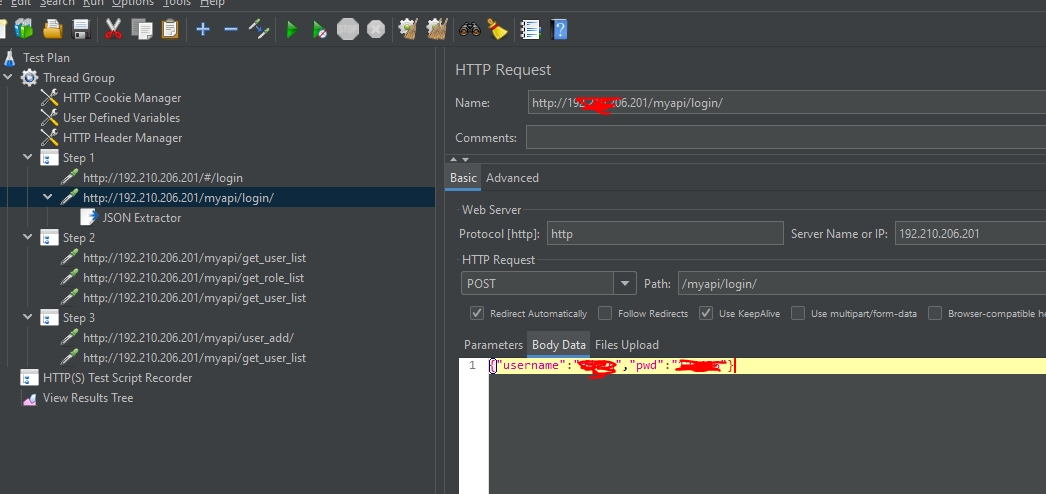
Task: Open the POST method dropdown
Action: coord(624,283)
